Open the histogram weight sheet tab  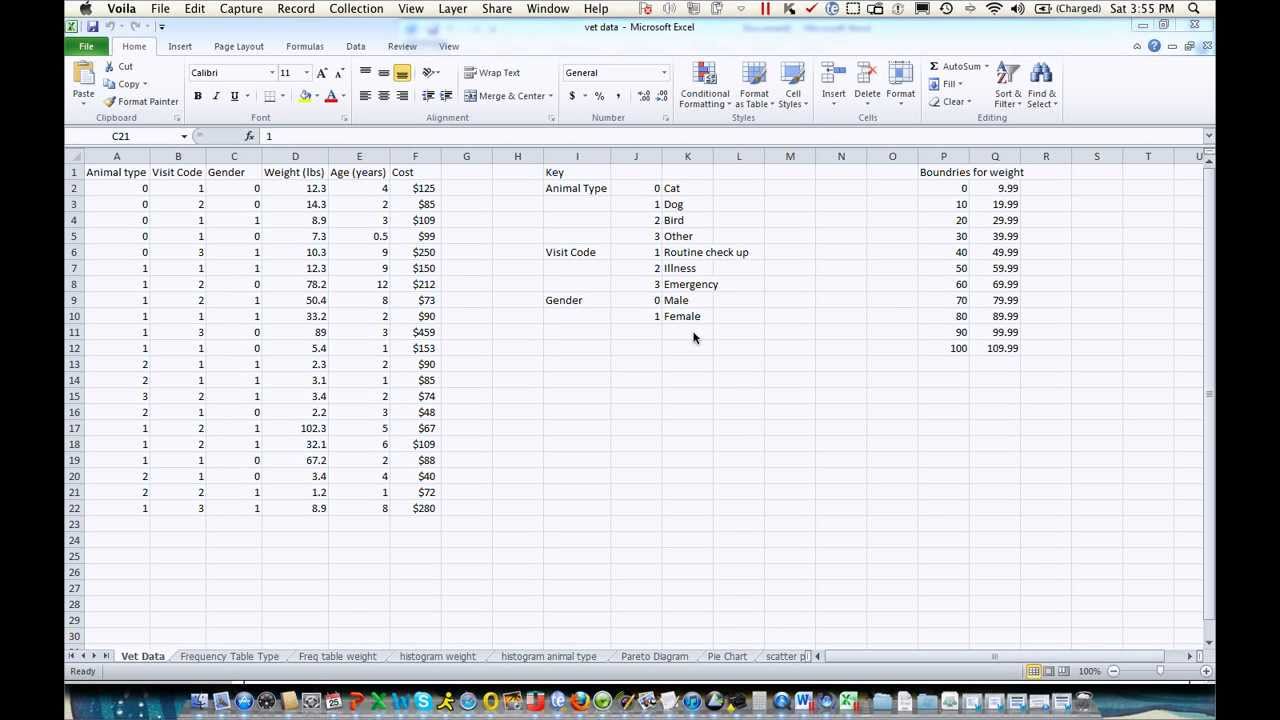click(438, 657)
